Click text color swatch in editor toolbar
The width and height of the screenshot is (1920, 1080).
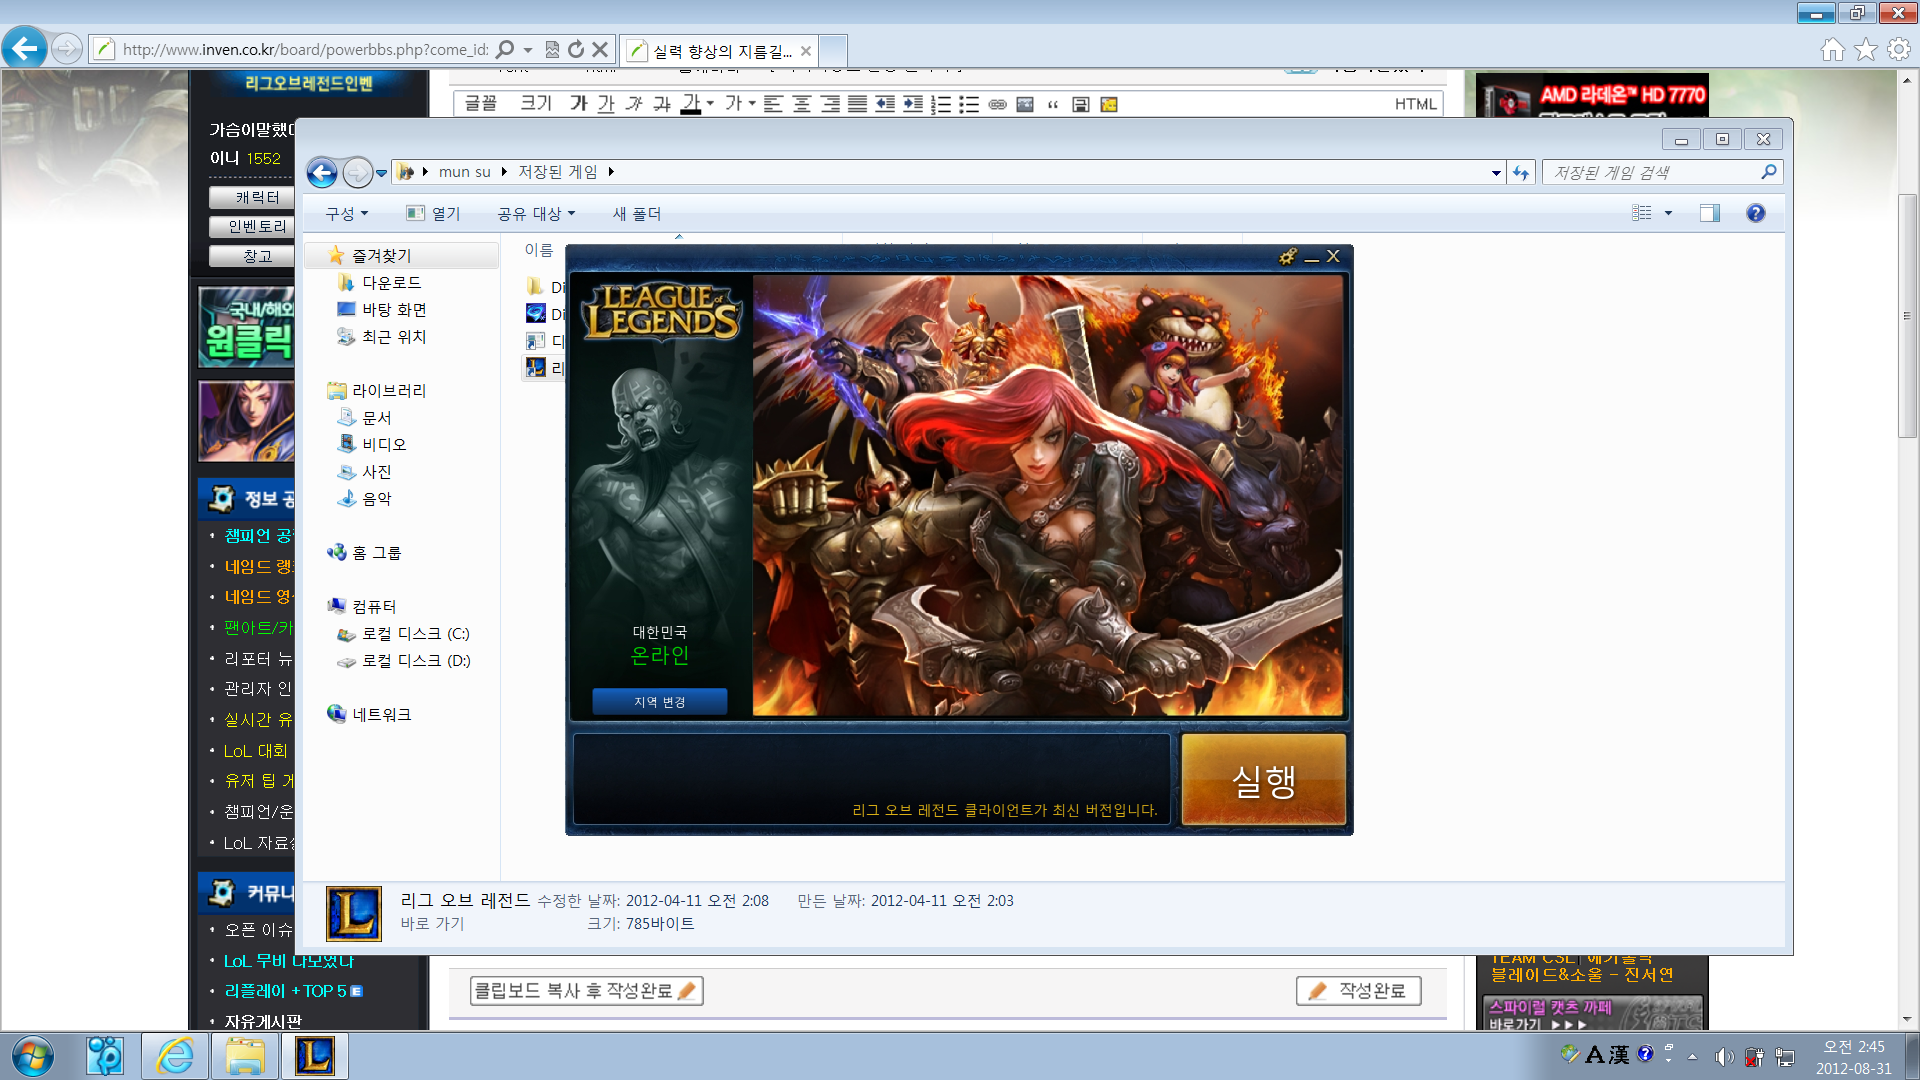click(x=690, y=104)
